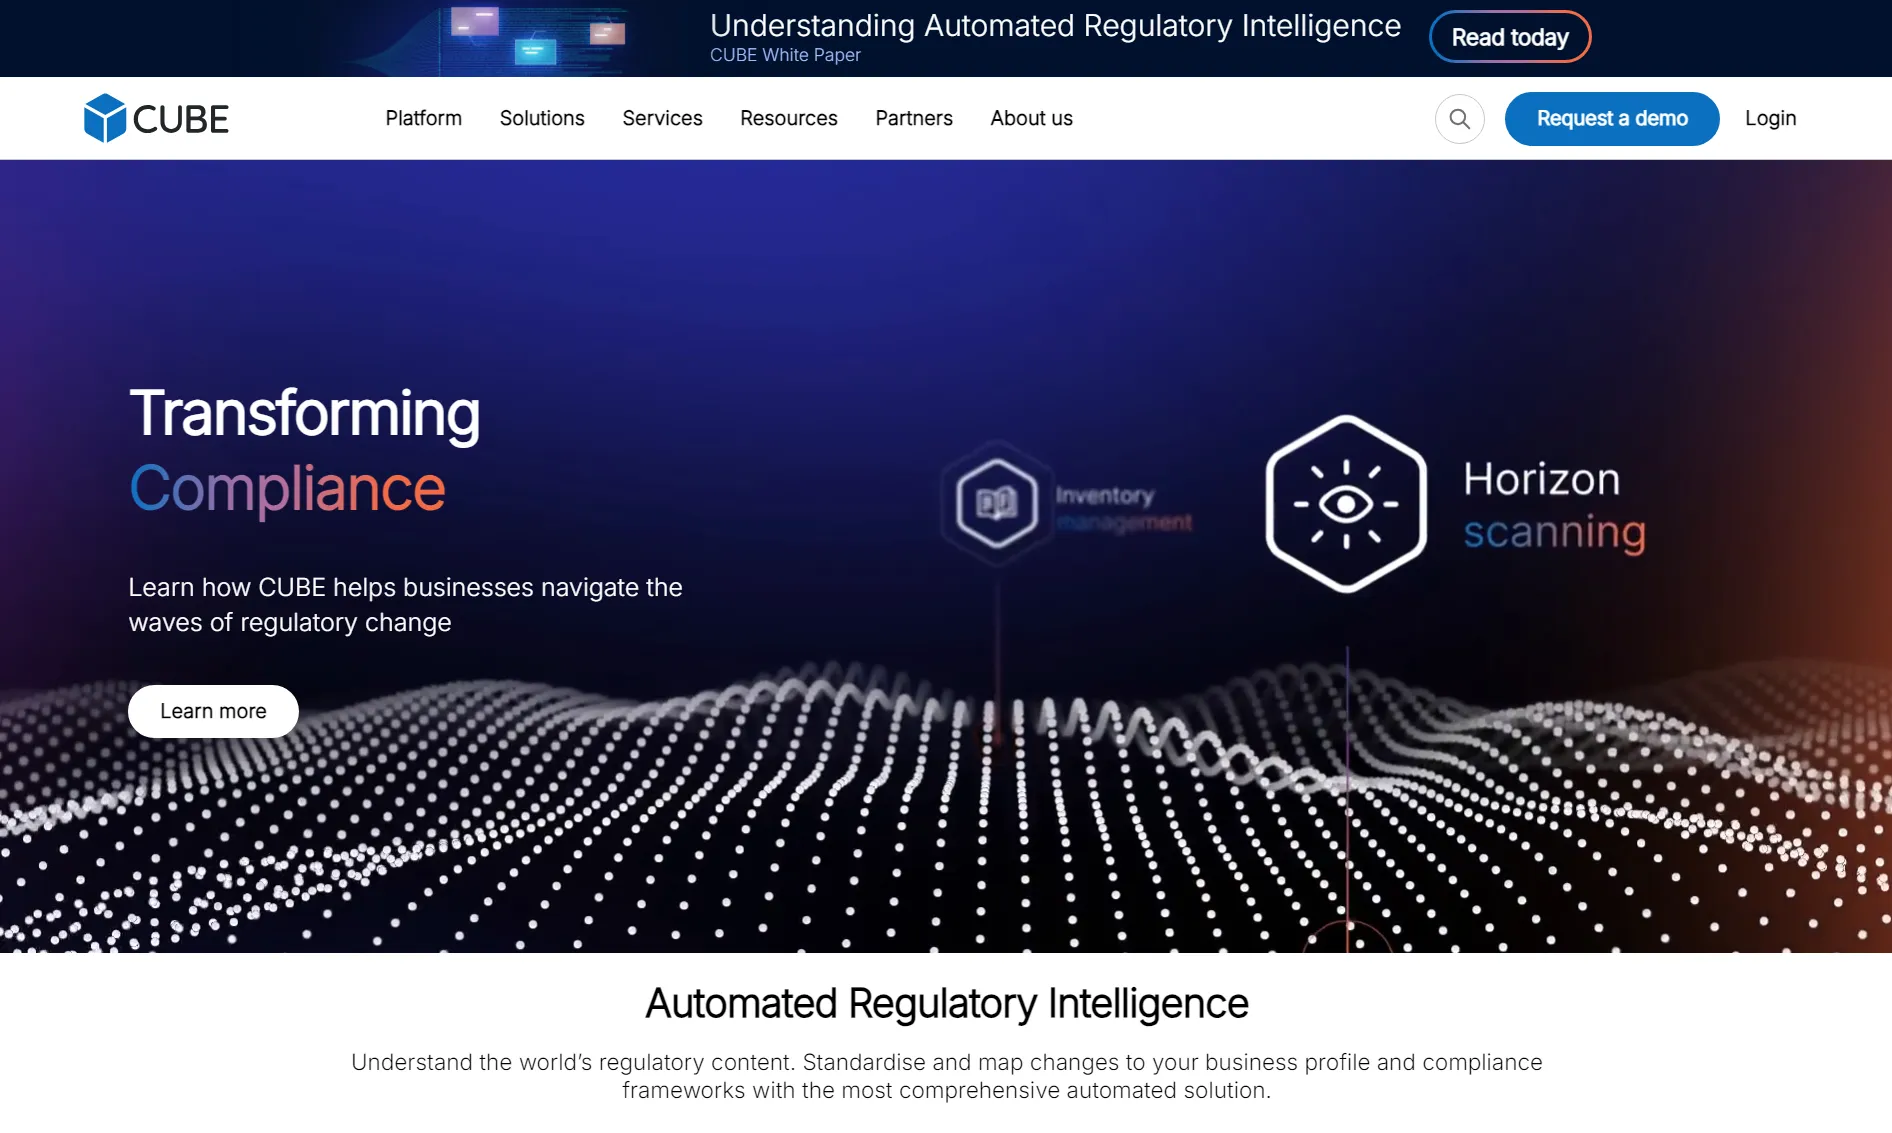This screenshot has width=1892, height=1133.
Task: Click the CUBE White Paper subtitle
Action: coord(785,55)
